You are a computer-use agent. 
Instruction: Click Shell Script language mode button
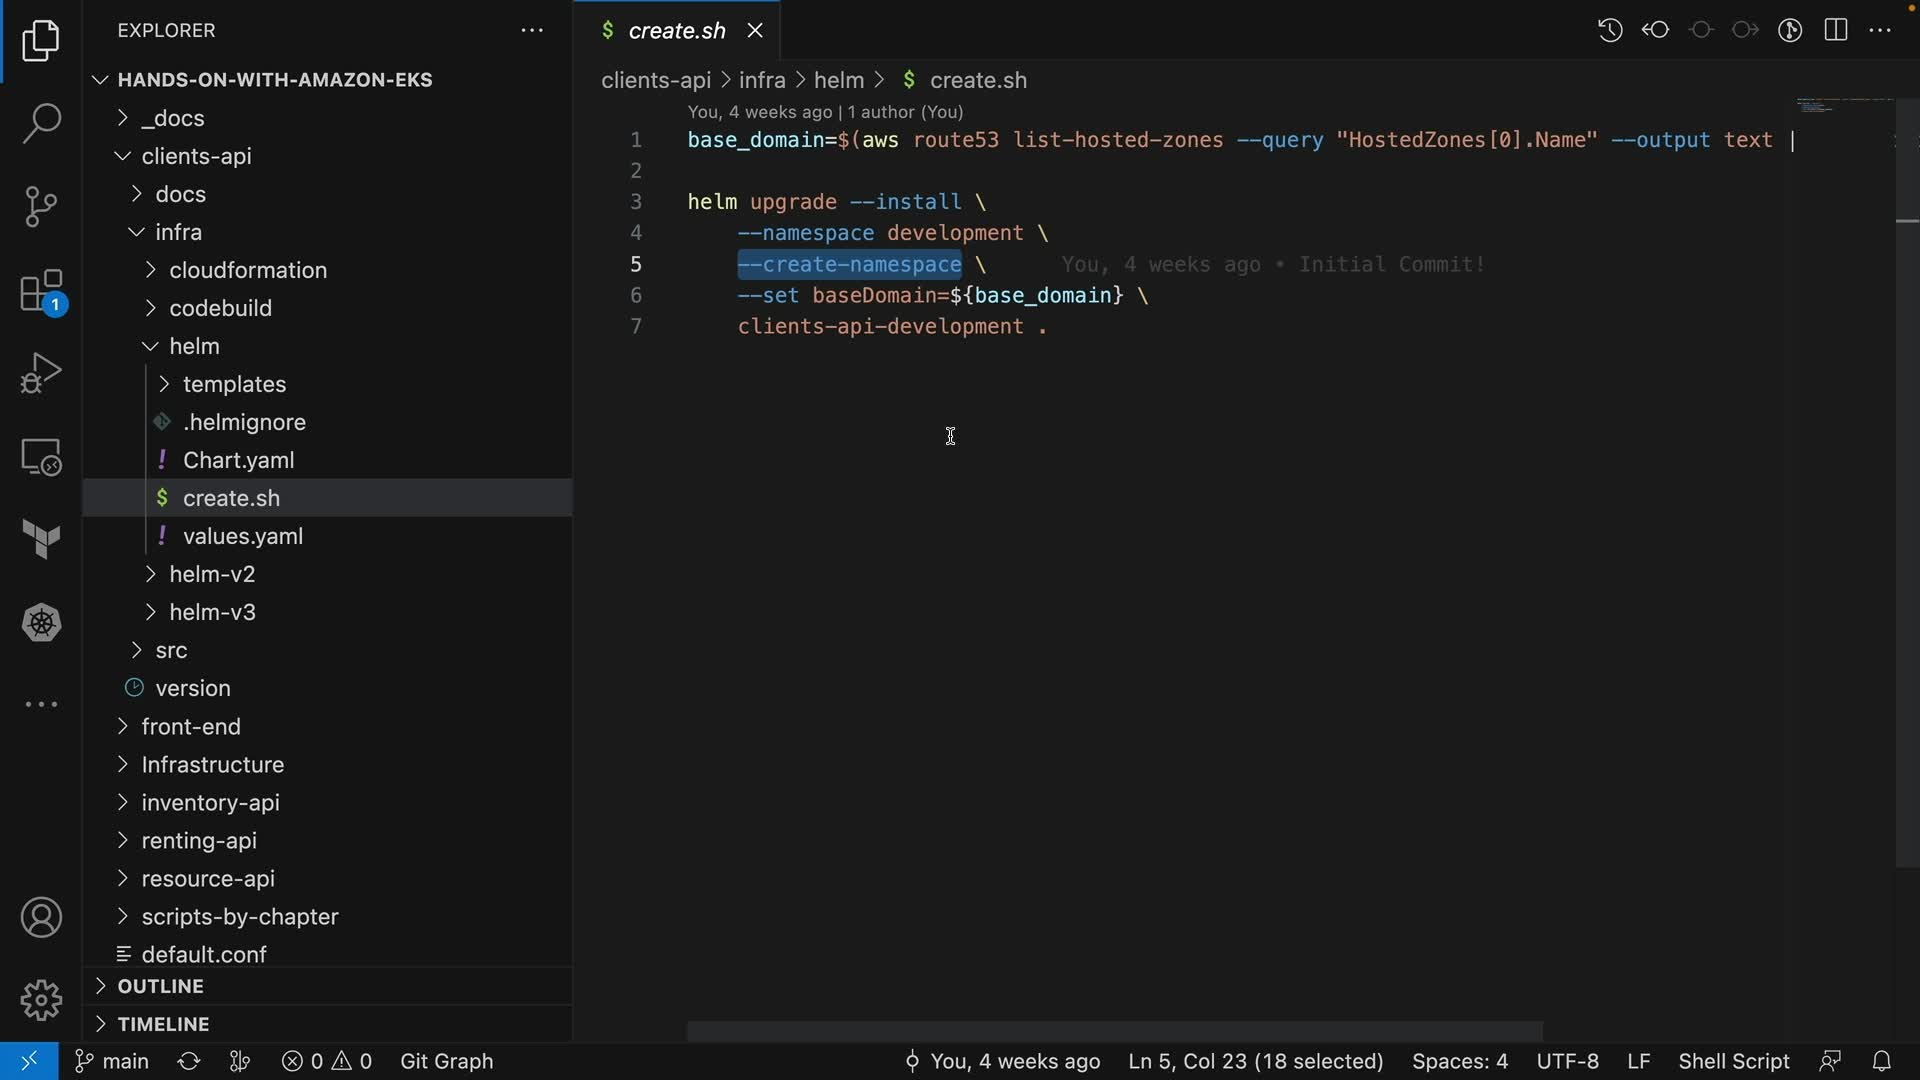click(1733, 1061)
